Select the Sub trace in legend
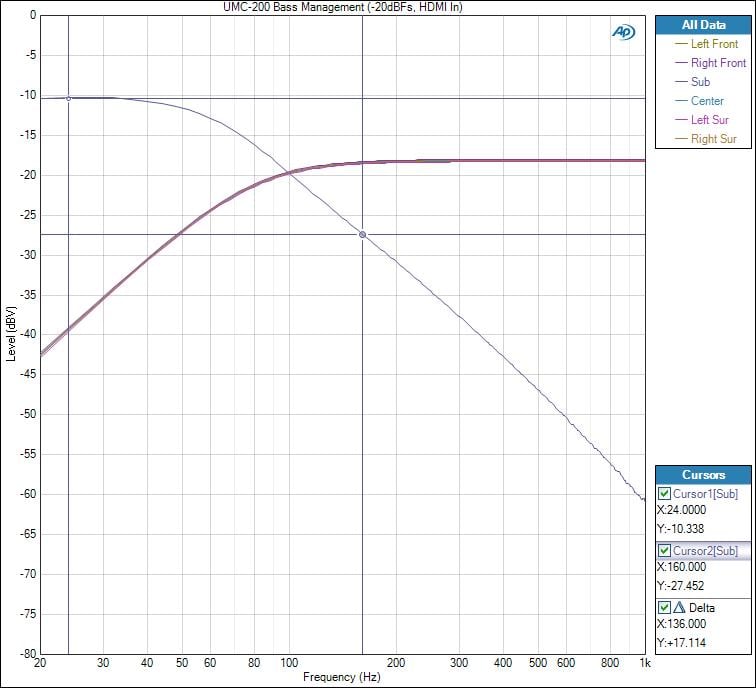This screenshot has width=756, height=688. 700,82
